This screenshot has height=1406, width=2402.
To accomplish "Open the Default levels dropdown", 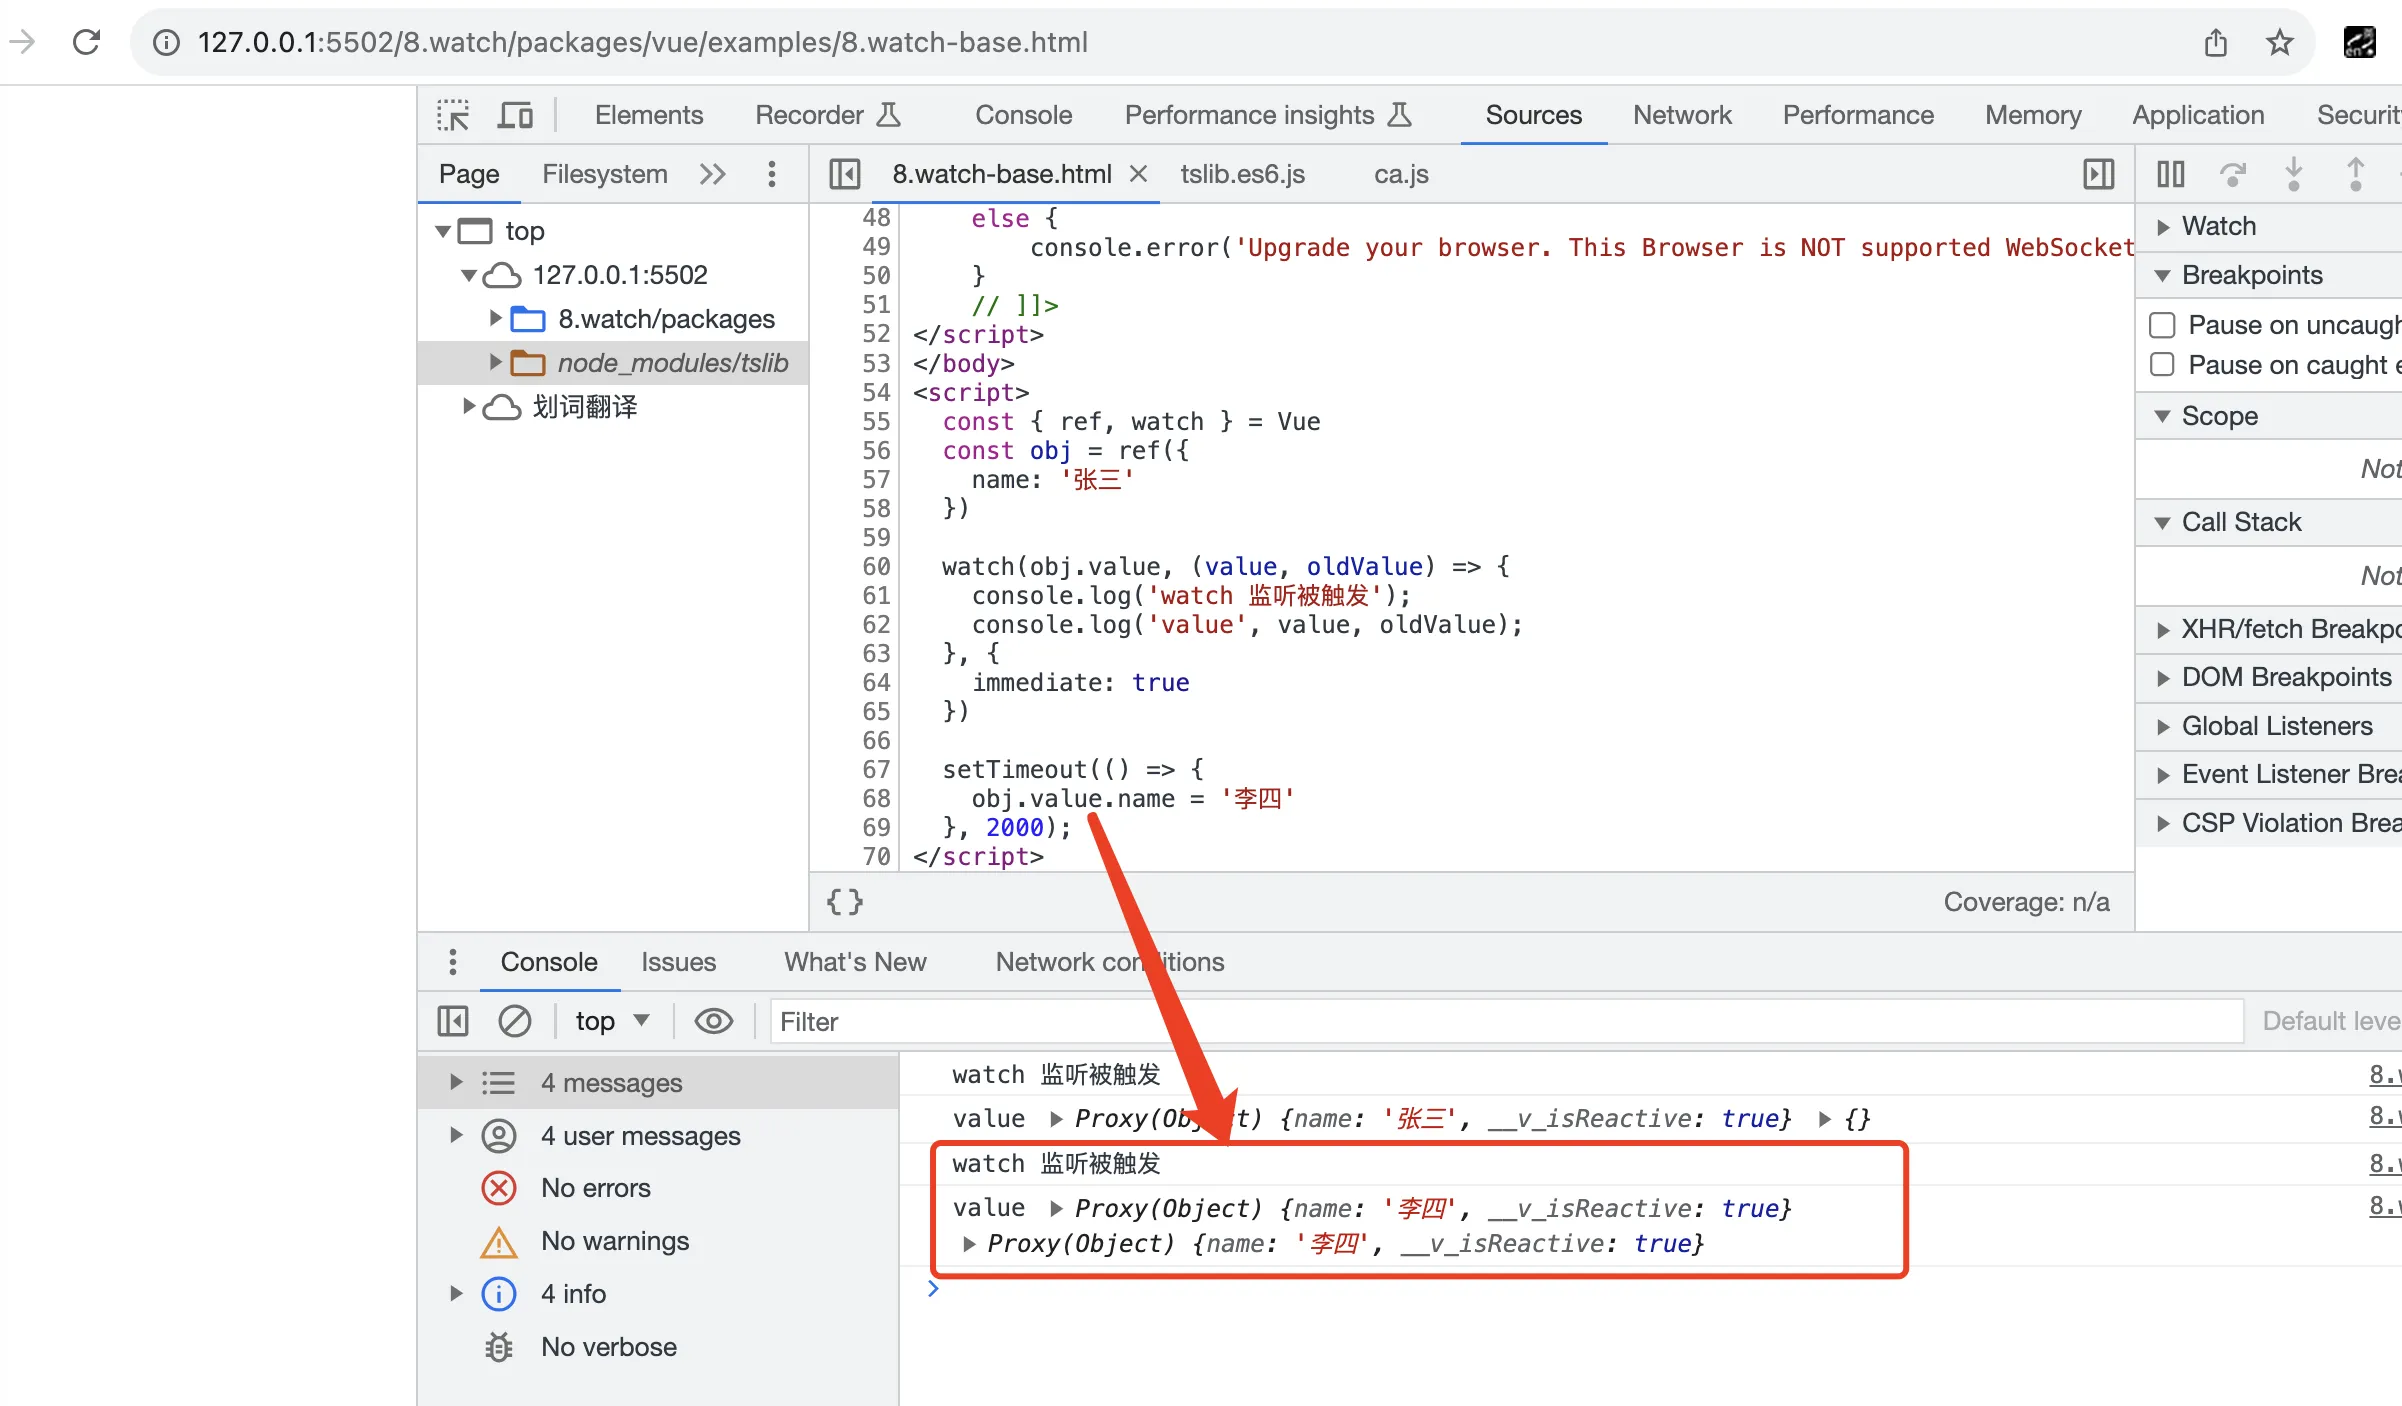I will 2330,1021.
